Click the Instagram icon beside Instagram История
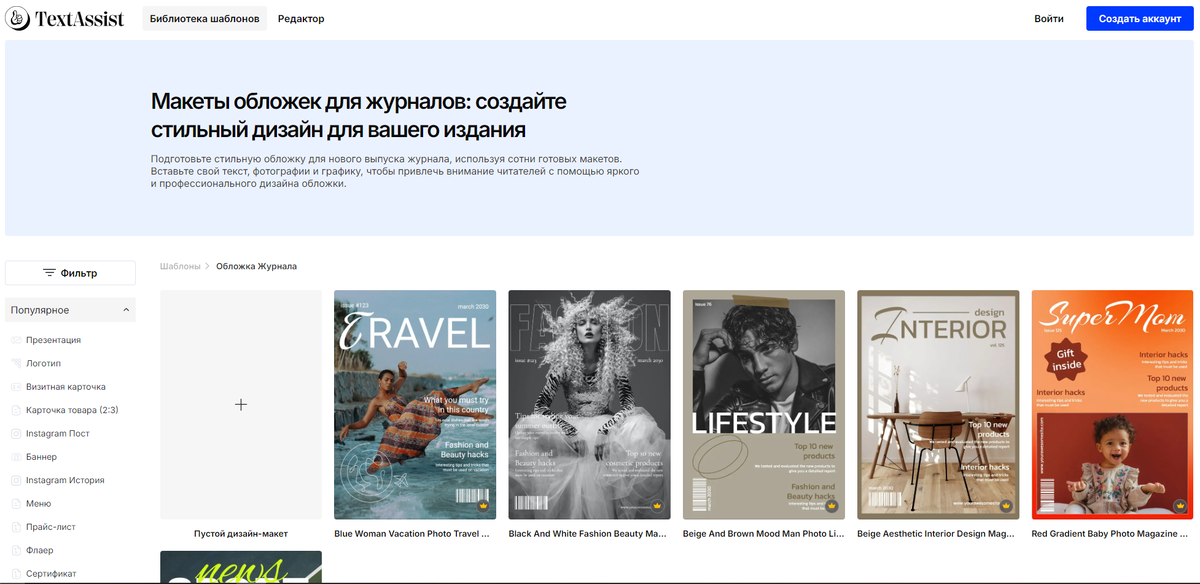 click(16, 480)
